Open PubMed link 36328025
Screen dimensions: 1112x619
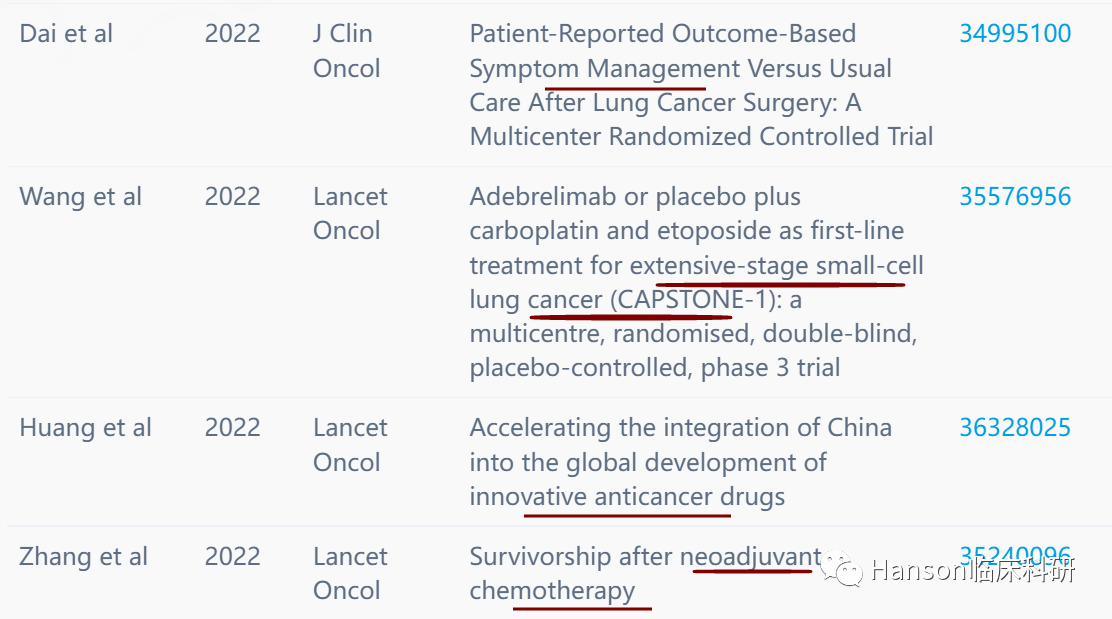point(1015,428)
